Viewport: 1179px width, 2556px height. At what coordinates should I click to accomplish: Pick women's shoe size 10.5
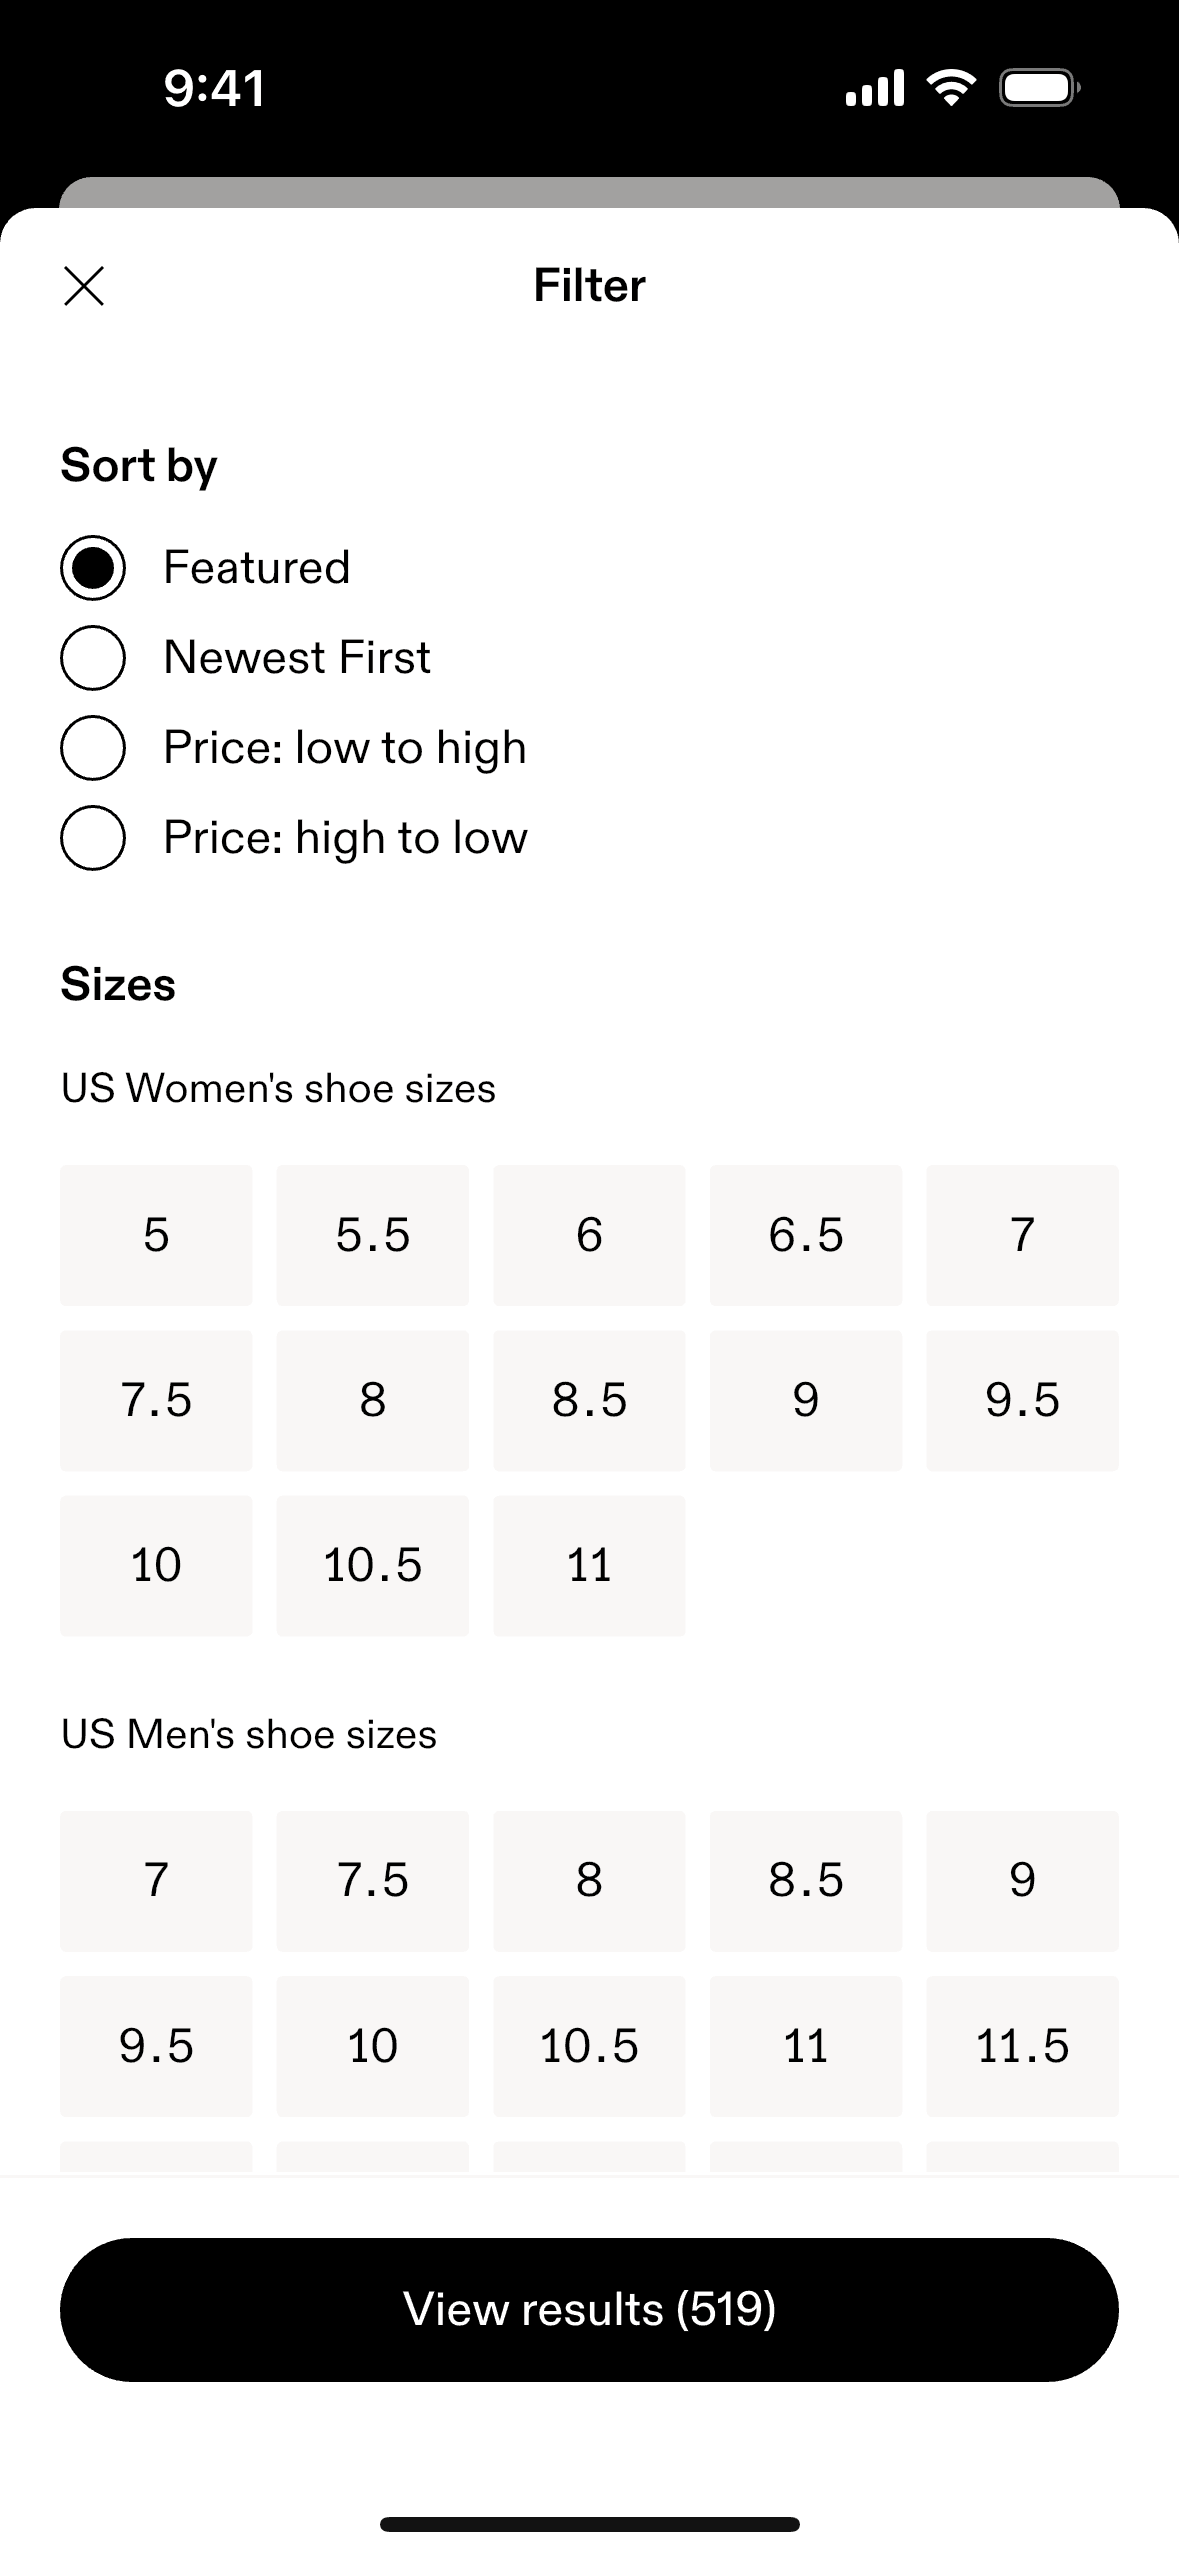[x=372, y=1565]
